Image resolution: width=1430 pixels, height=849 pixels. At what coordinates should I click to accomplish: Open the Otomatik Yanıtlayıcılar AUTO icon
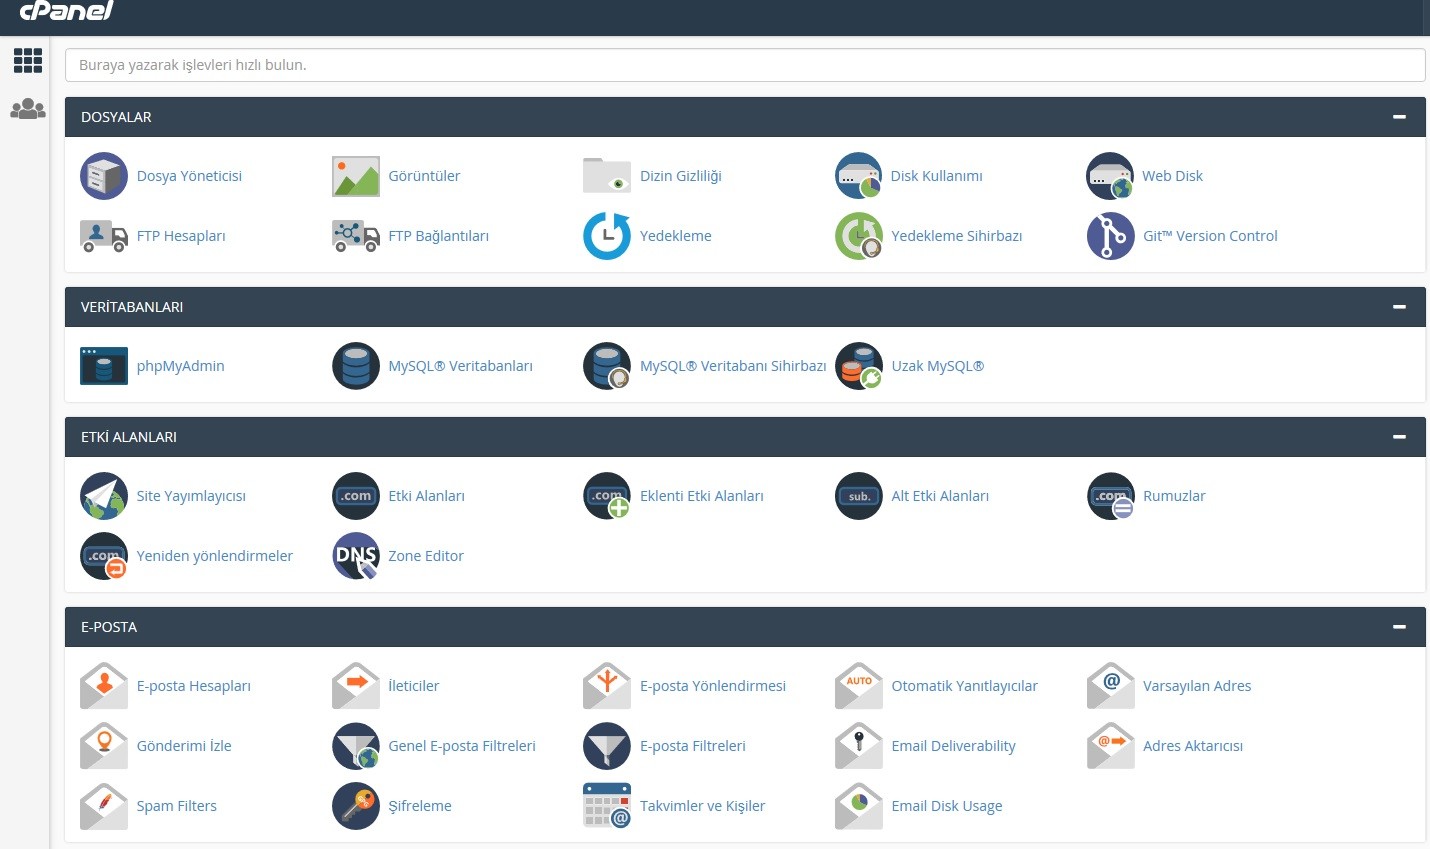pyautogui.click(x=859, y=686)
